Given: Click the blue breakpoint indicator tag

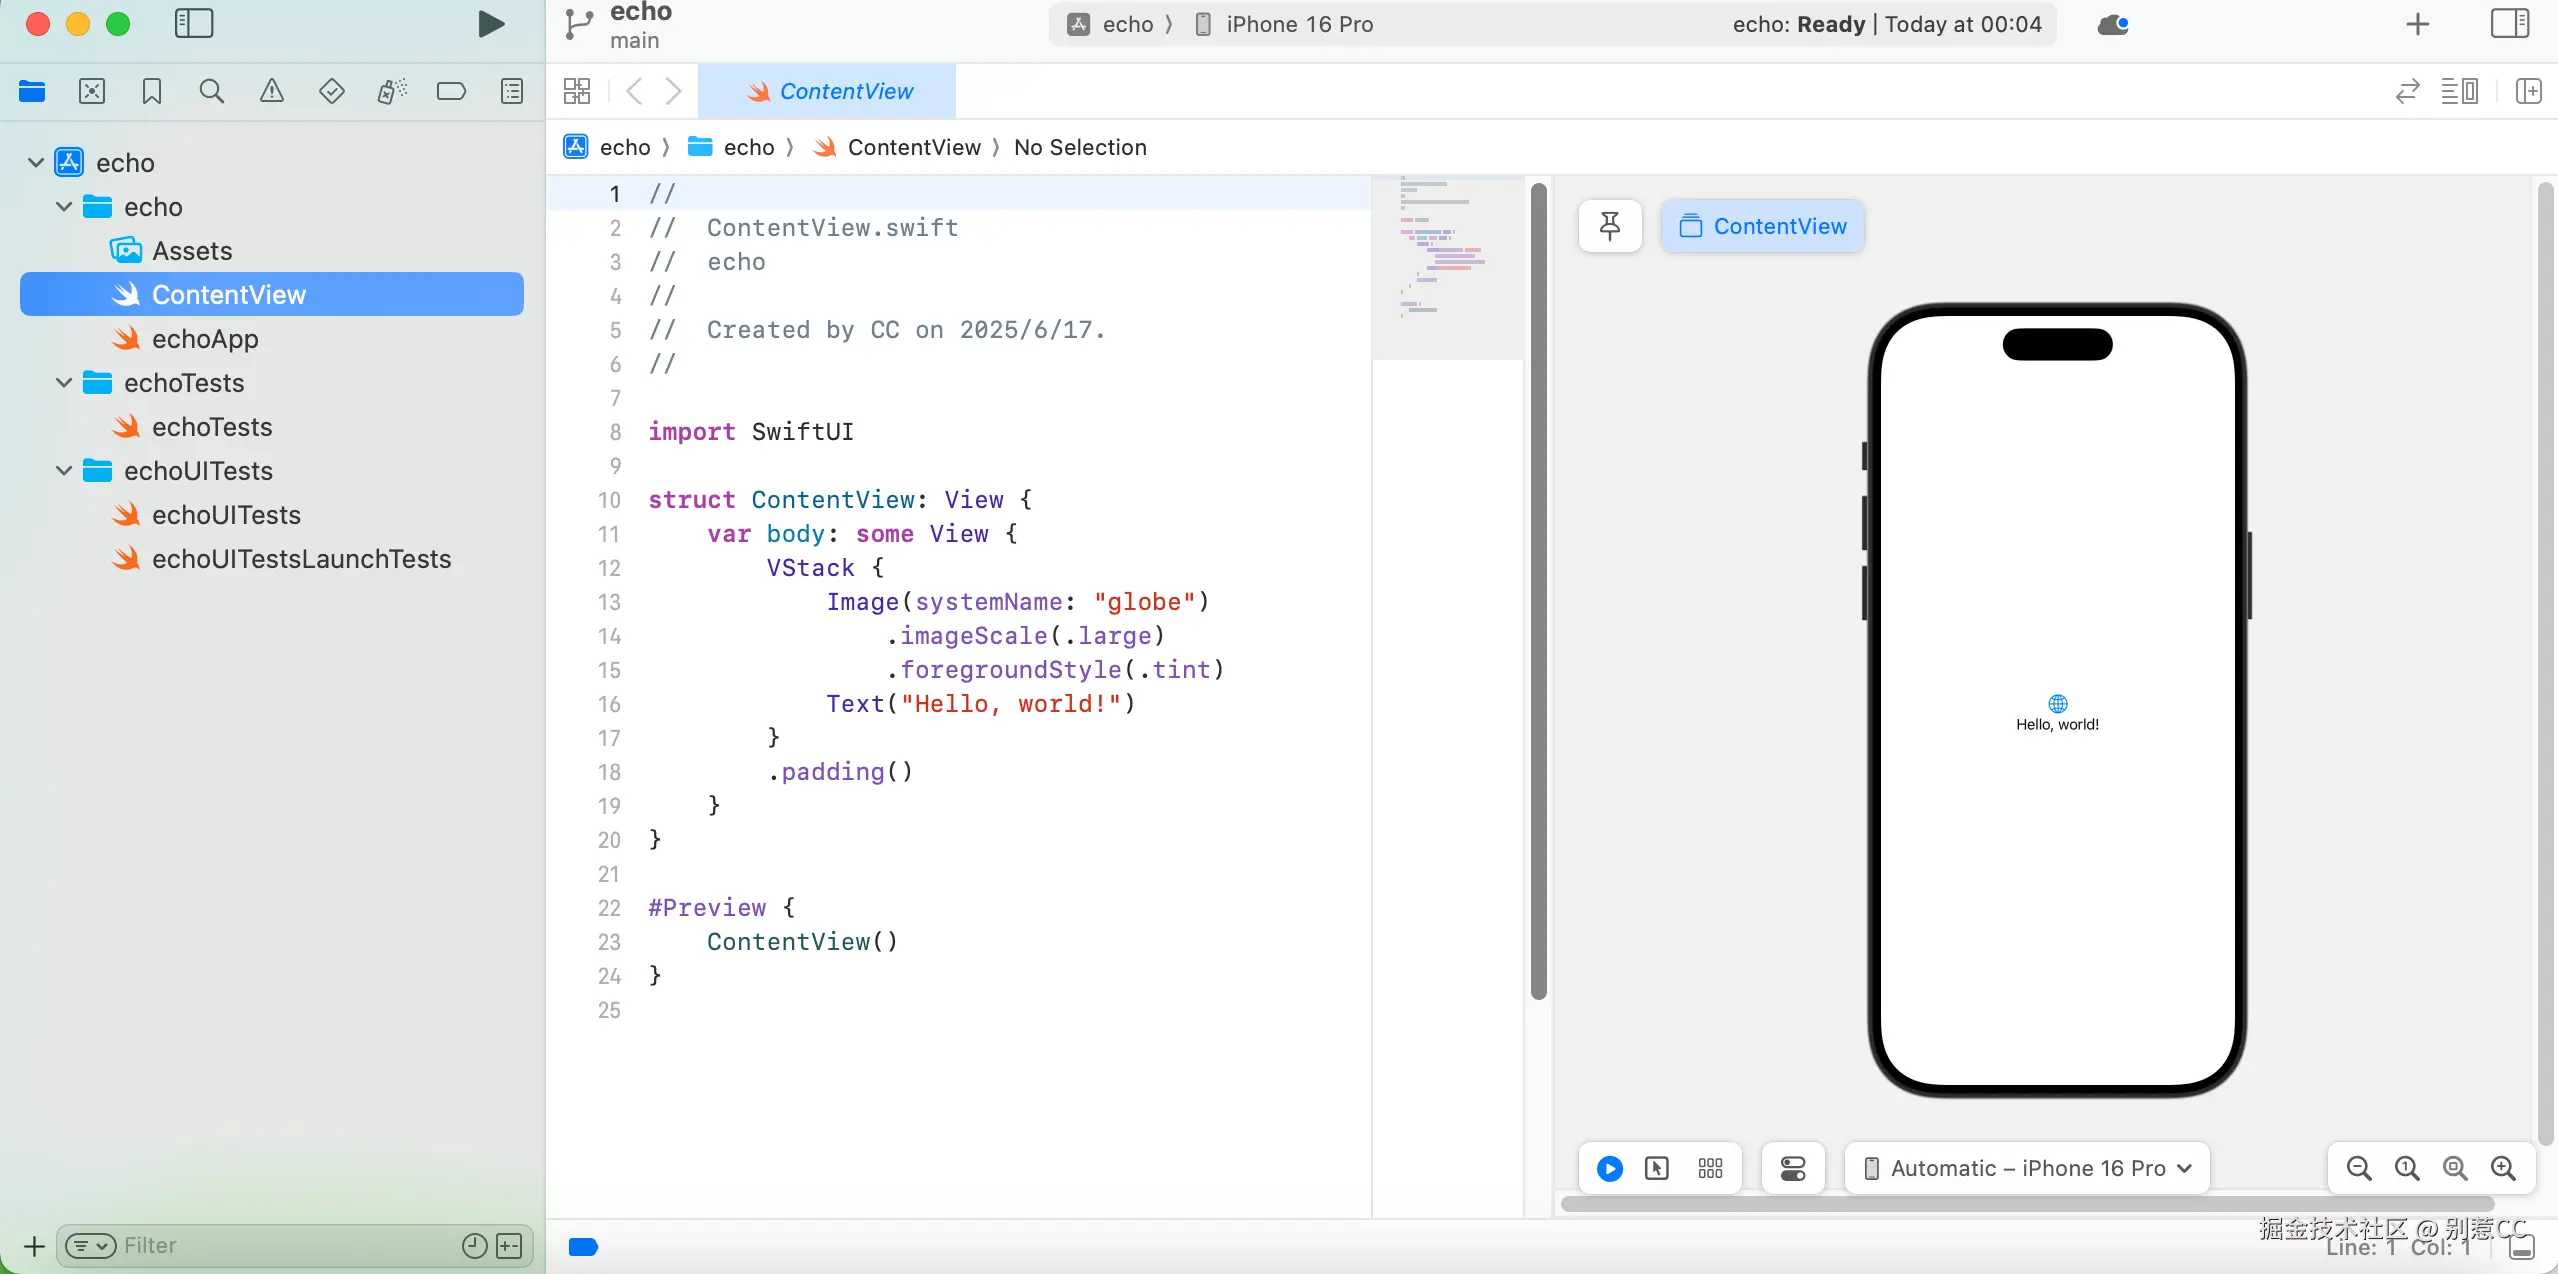Looking at the screenshot, I should pyautogui.click(x=583, y=1246).
